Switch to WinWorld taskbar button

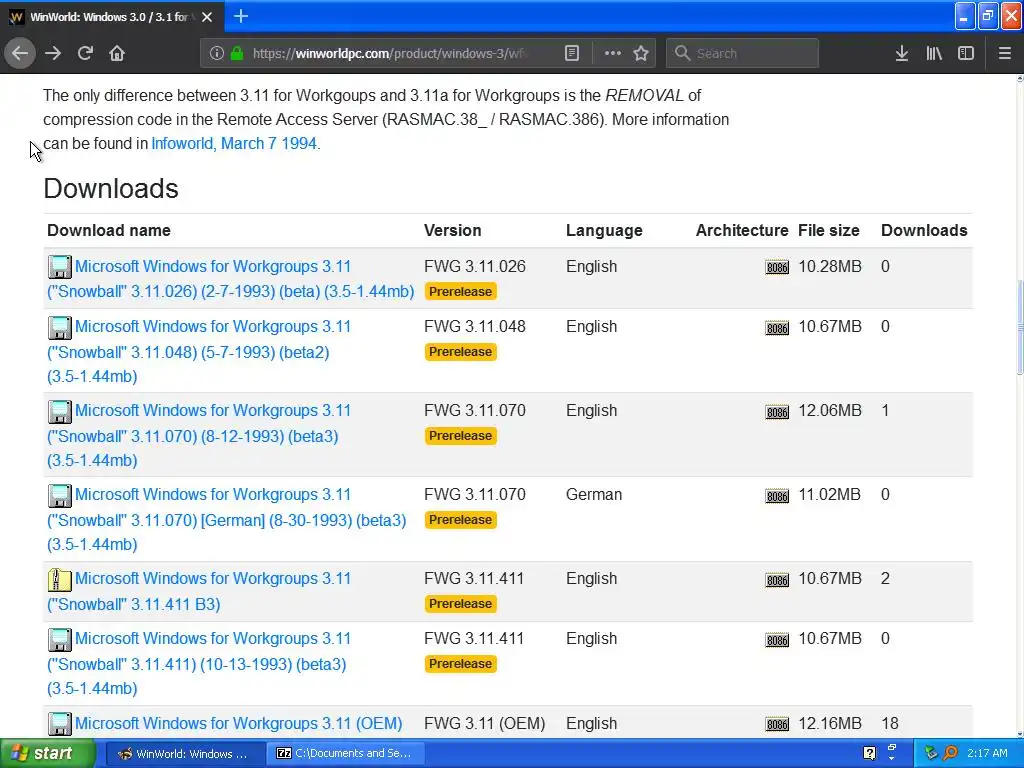pyautogui.click(x=184, y=753)
